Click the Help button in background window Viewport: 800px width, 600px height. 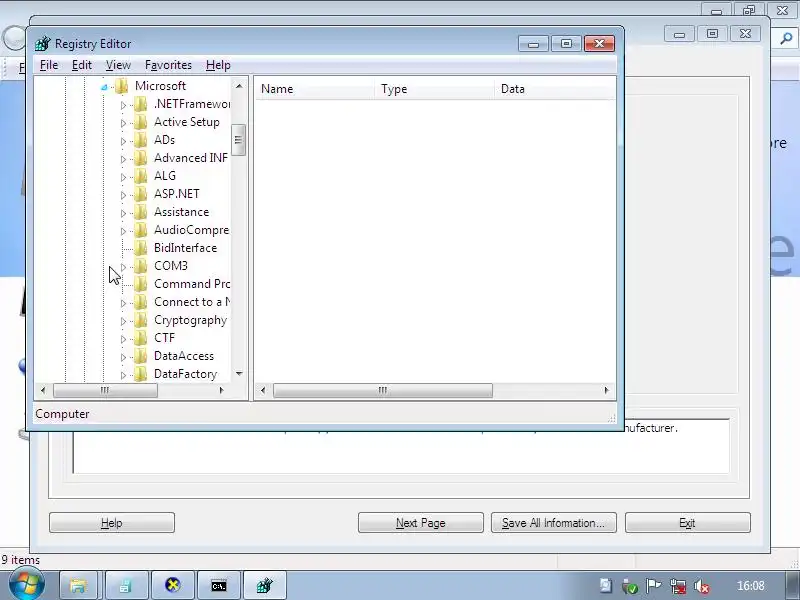coord(112,523)
